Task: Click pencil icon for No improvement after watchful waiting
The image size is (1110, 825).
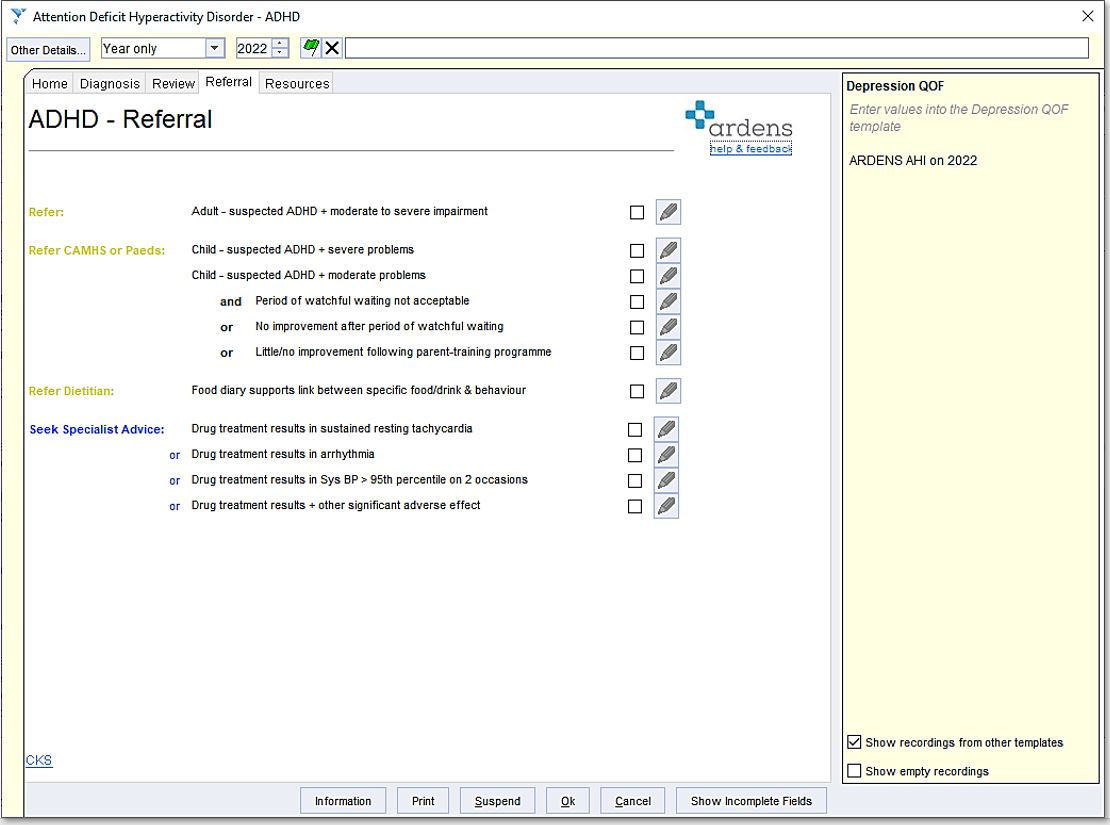Action: (x=668, y=327)
